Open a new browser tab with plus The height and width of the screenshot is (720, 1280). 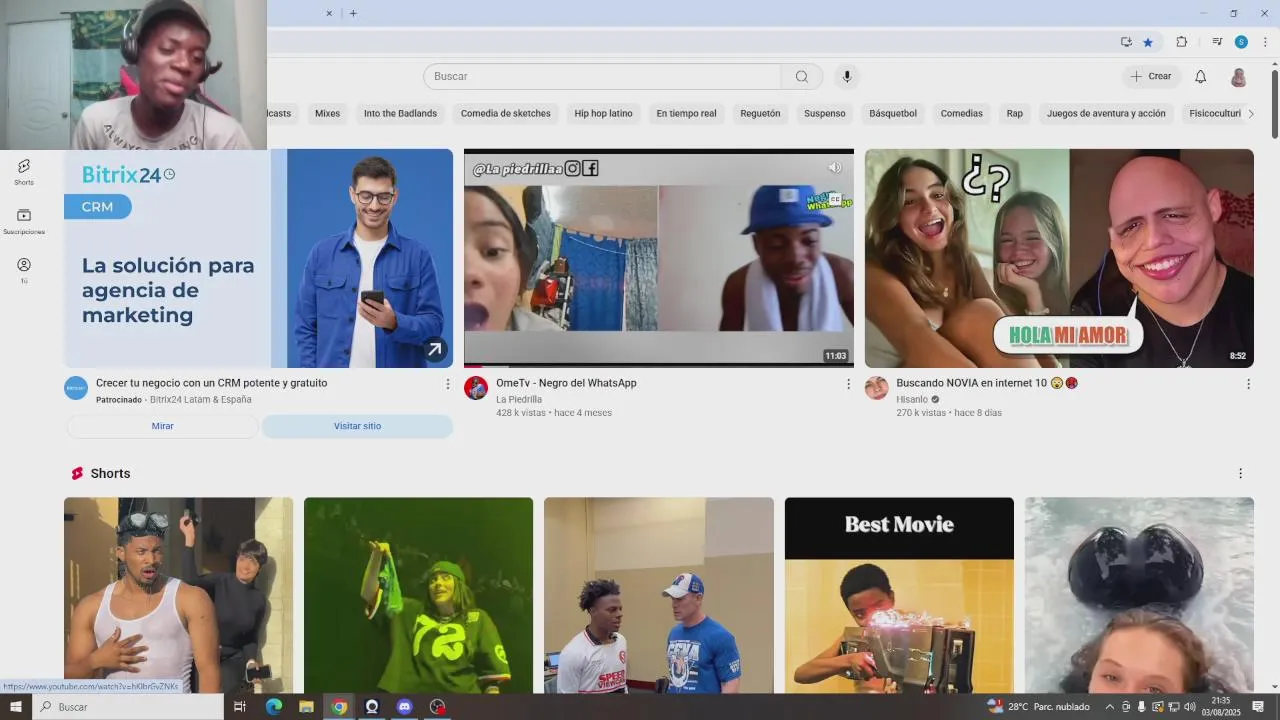(x=353, y=13)
